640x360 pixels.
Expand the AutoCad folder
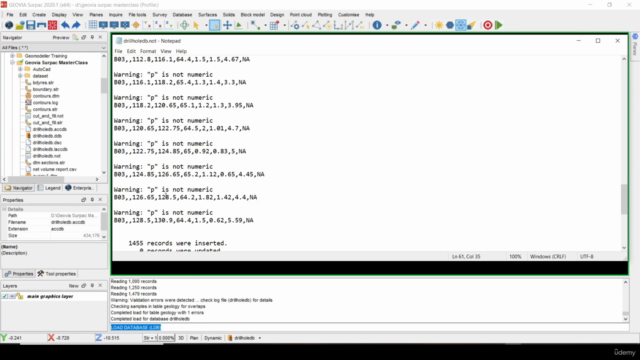click(20, 69)
